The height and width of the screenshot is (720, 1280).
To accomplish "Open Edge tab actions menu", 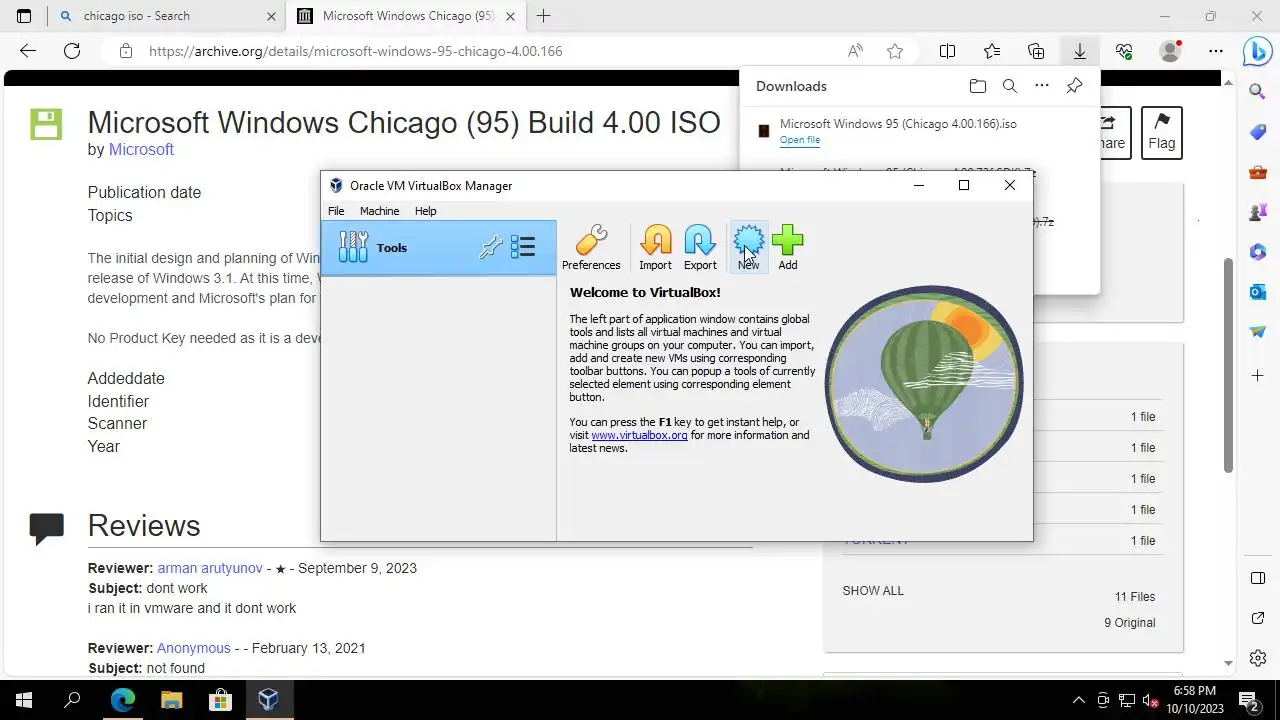I will click(x=24, y=16).
